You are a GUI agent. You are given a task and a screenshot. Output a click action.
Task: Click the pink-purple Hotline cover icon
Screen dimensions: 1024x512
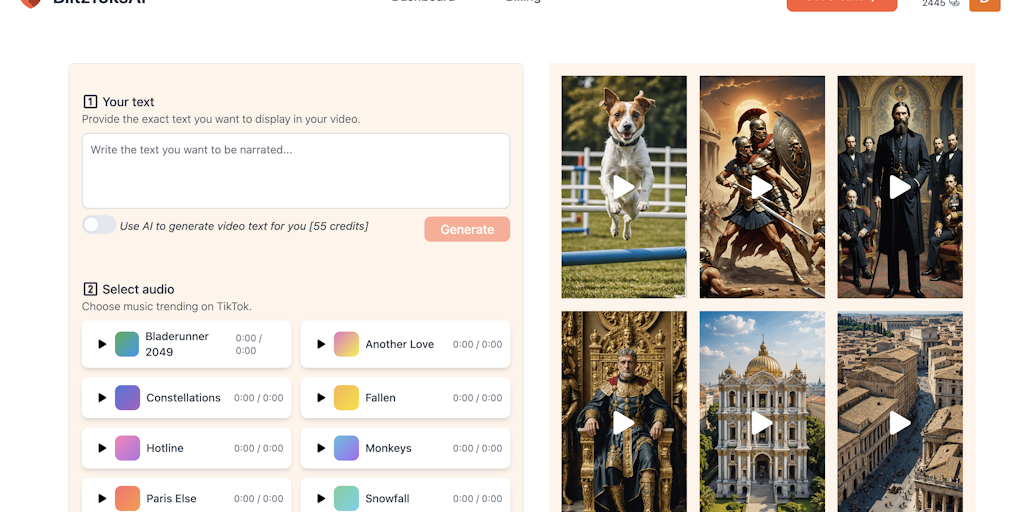(127, 448)
